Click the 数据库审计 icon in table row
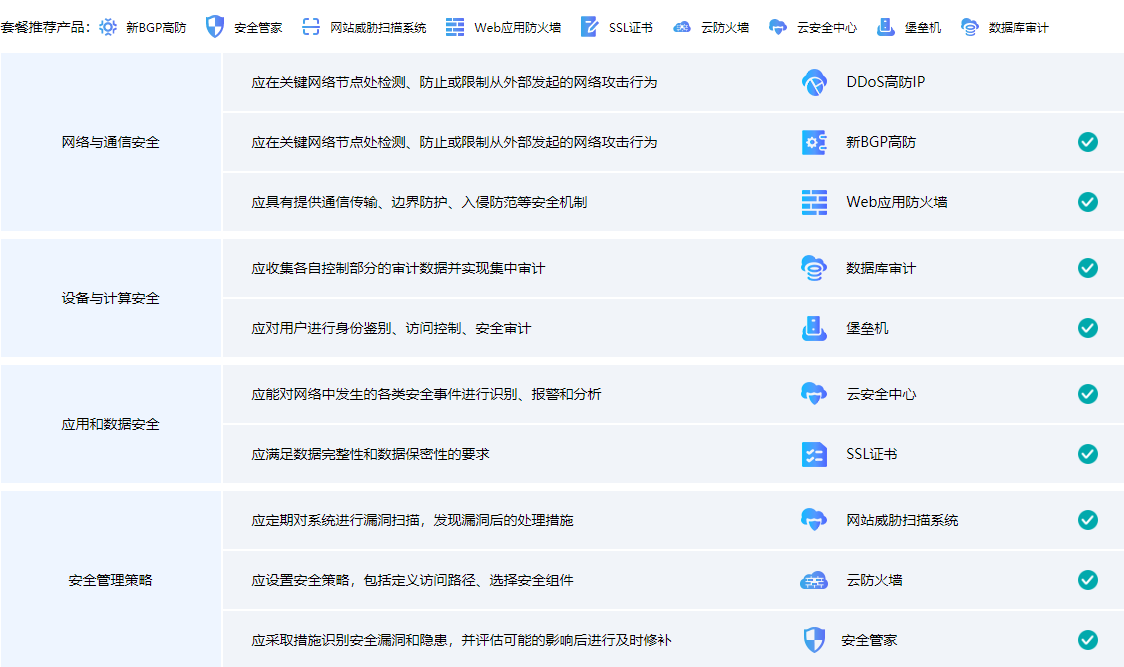The width and height of the screenshot is (1124, 667). pyautogui.click(x=814, y=268)
